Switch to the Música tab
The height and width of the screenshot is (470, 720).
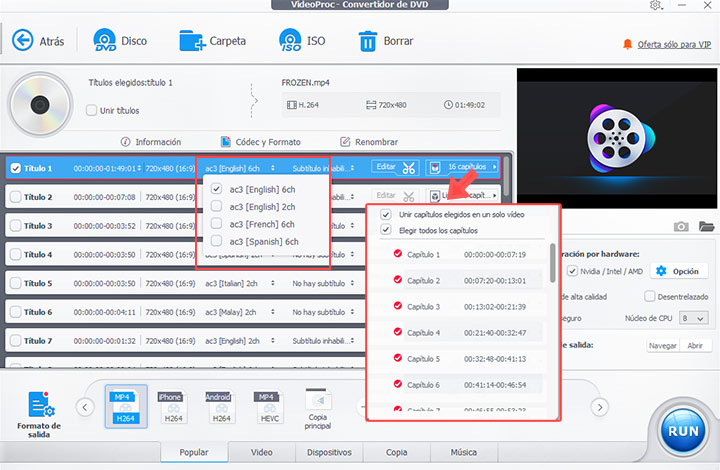(464, 452)
